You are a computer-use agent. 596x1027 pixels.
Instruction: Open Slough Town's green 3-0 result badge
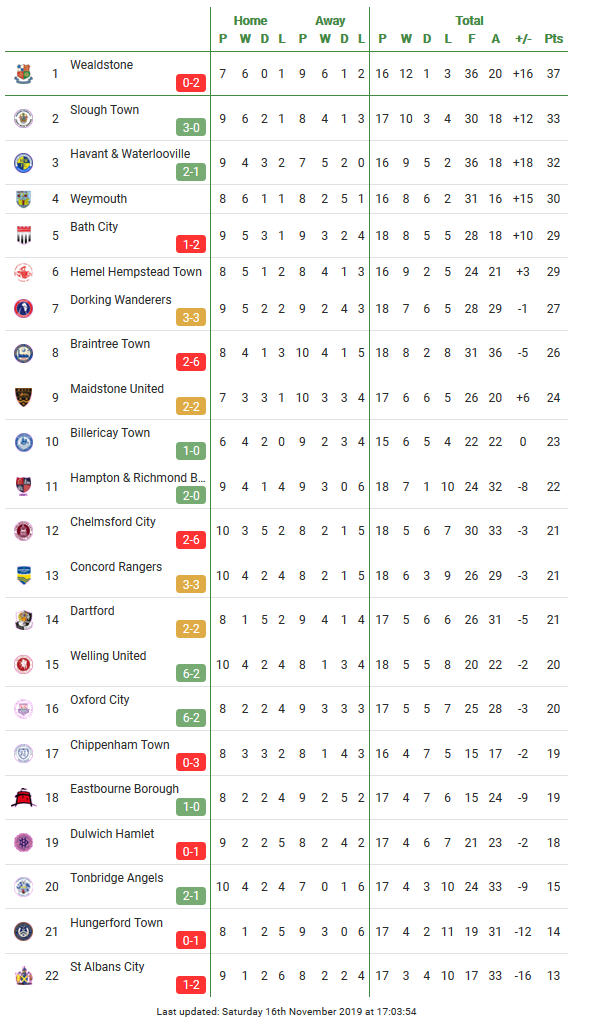pos(191,128)
